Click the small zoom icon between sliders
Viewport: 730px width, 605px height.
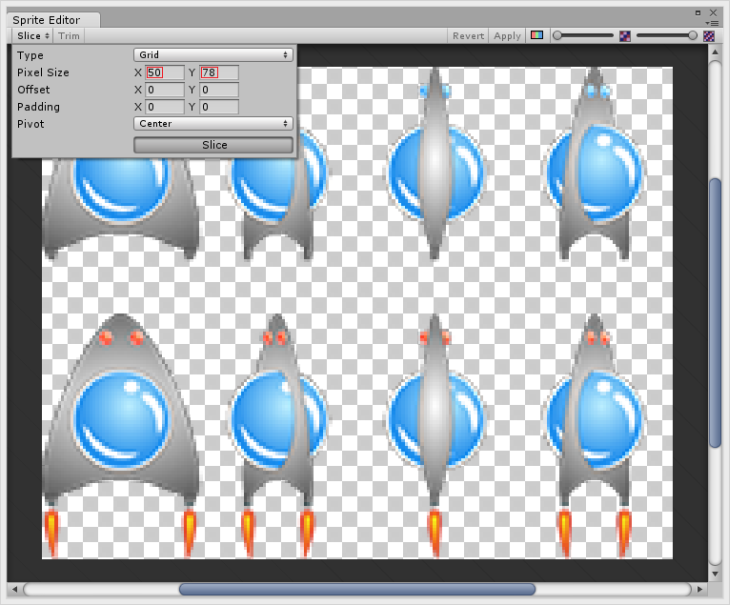pyautogui.click(x=625, y=36)
